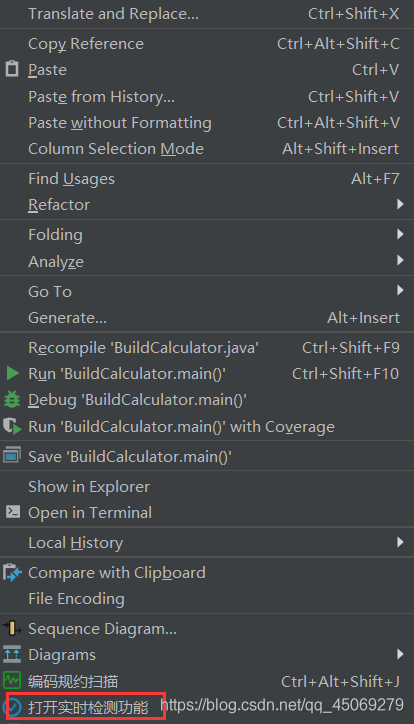
Task: Choose Generate... from the context menu
Action: point(207,318)
